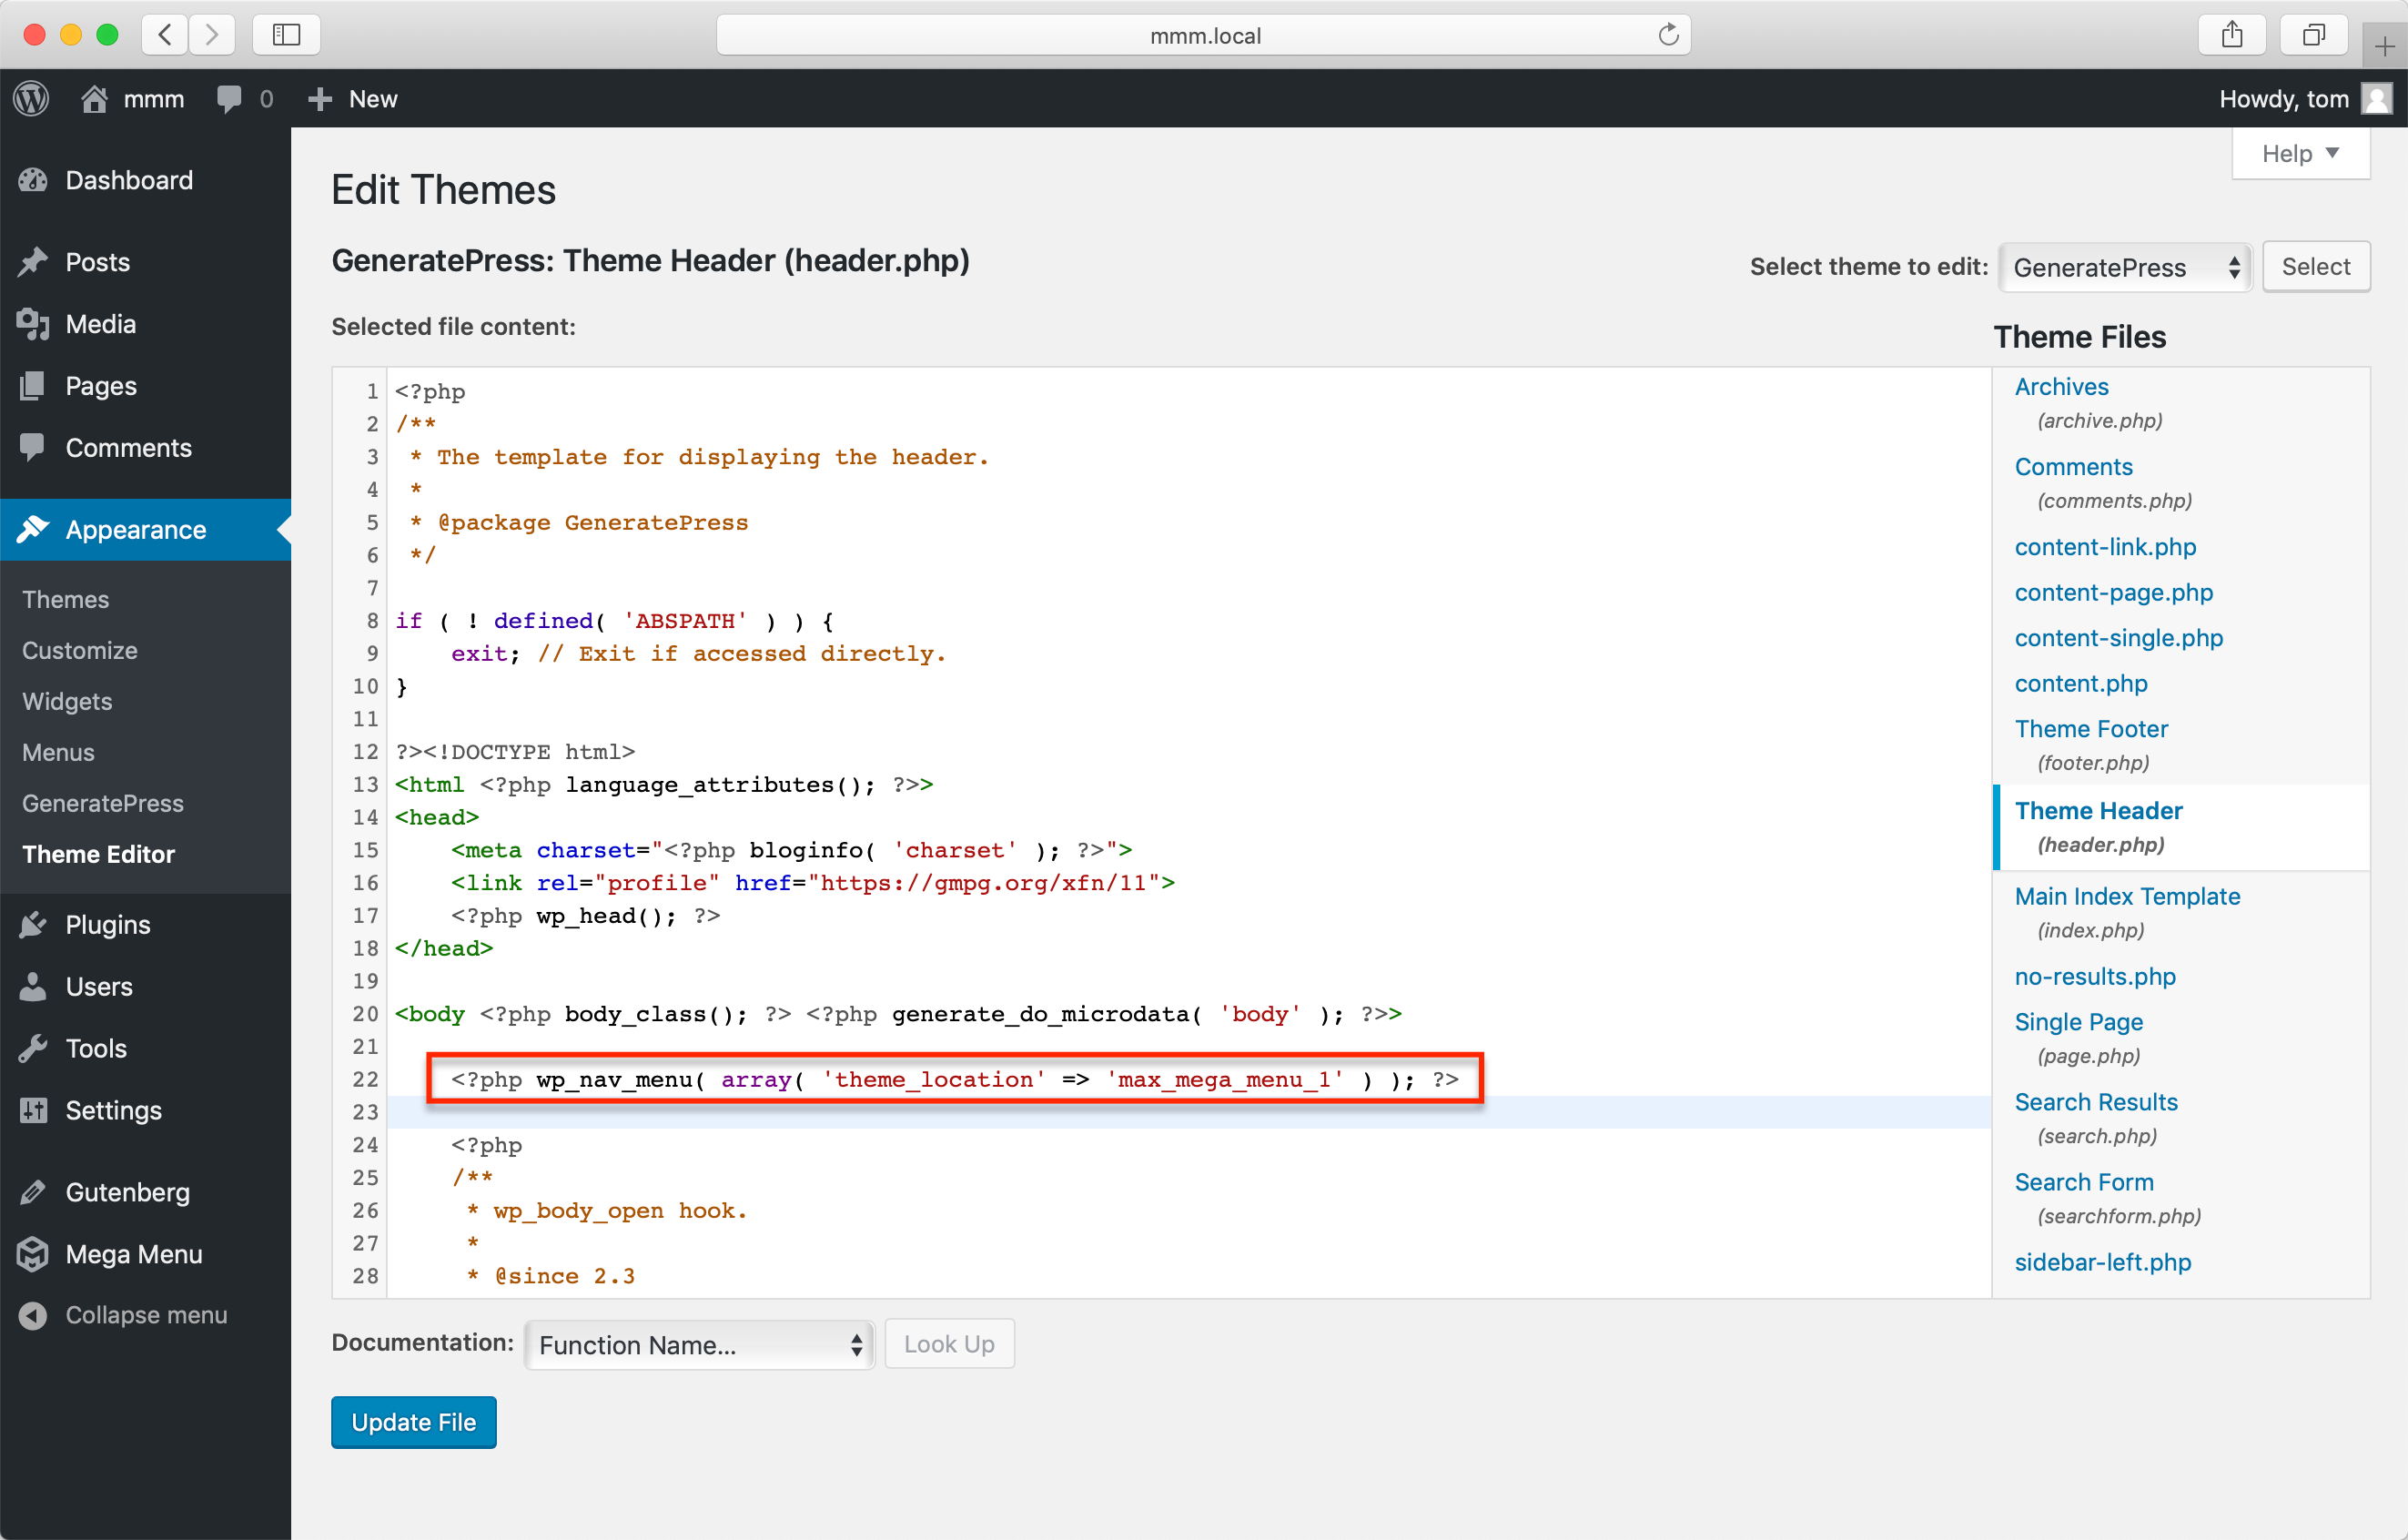Open Main Index Template file
The image size is (2408, 1540).
point(2126,896)
